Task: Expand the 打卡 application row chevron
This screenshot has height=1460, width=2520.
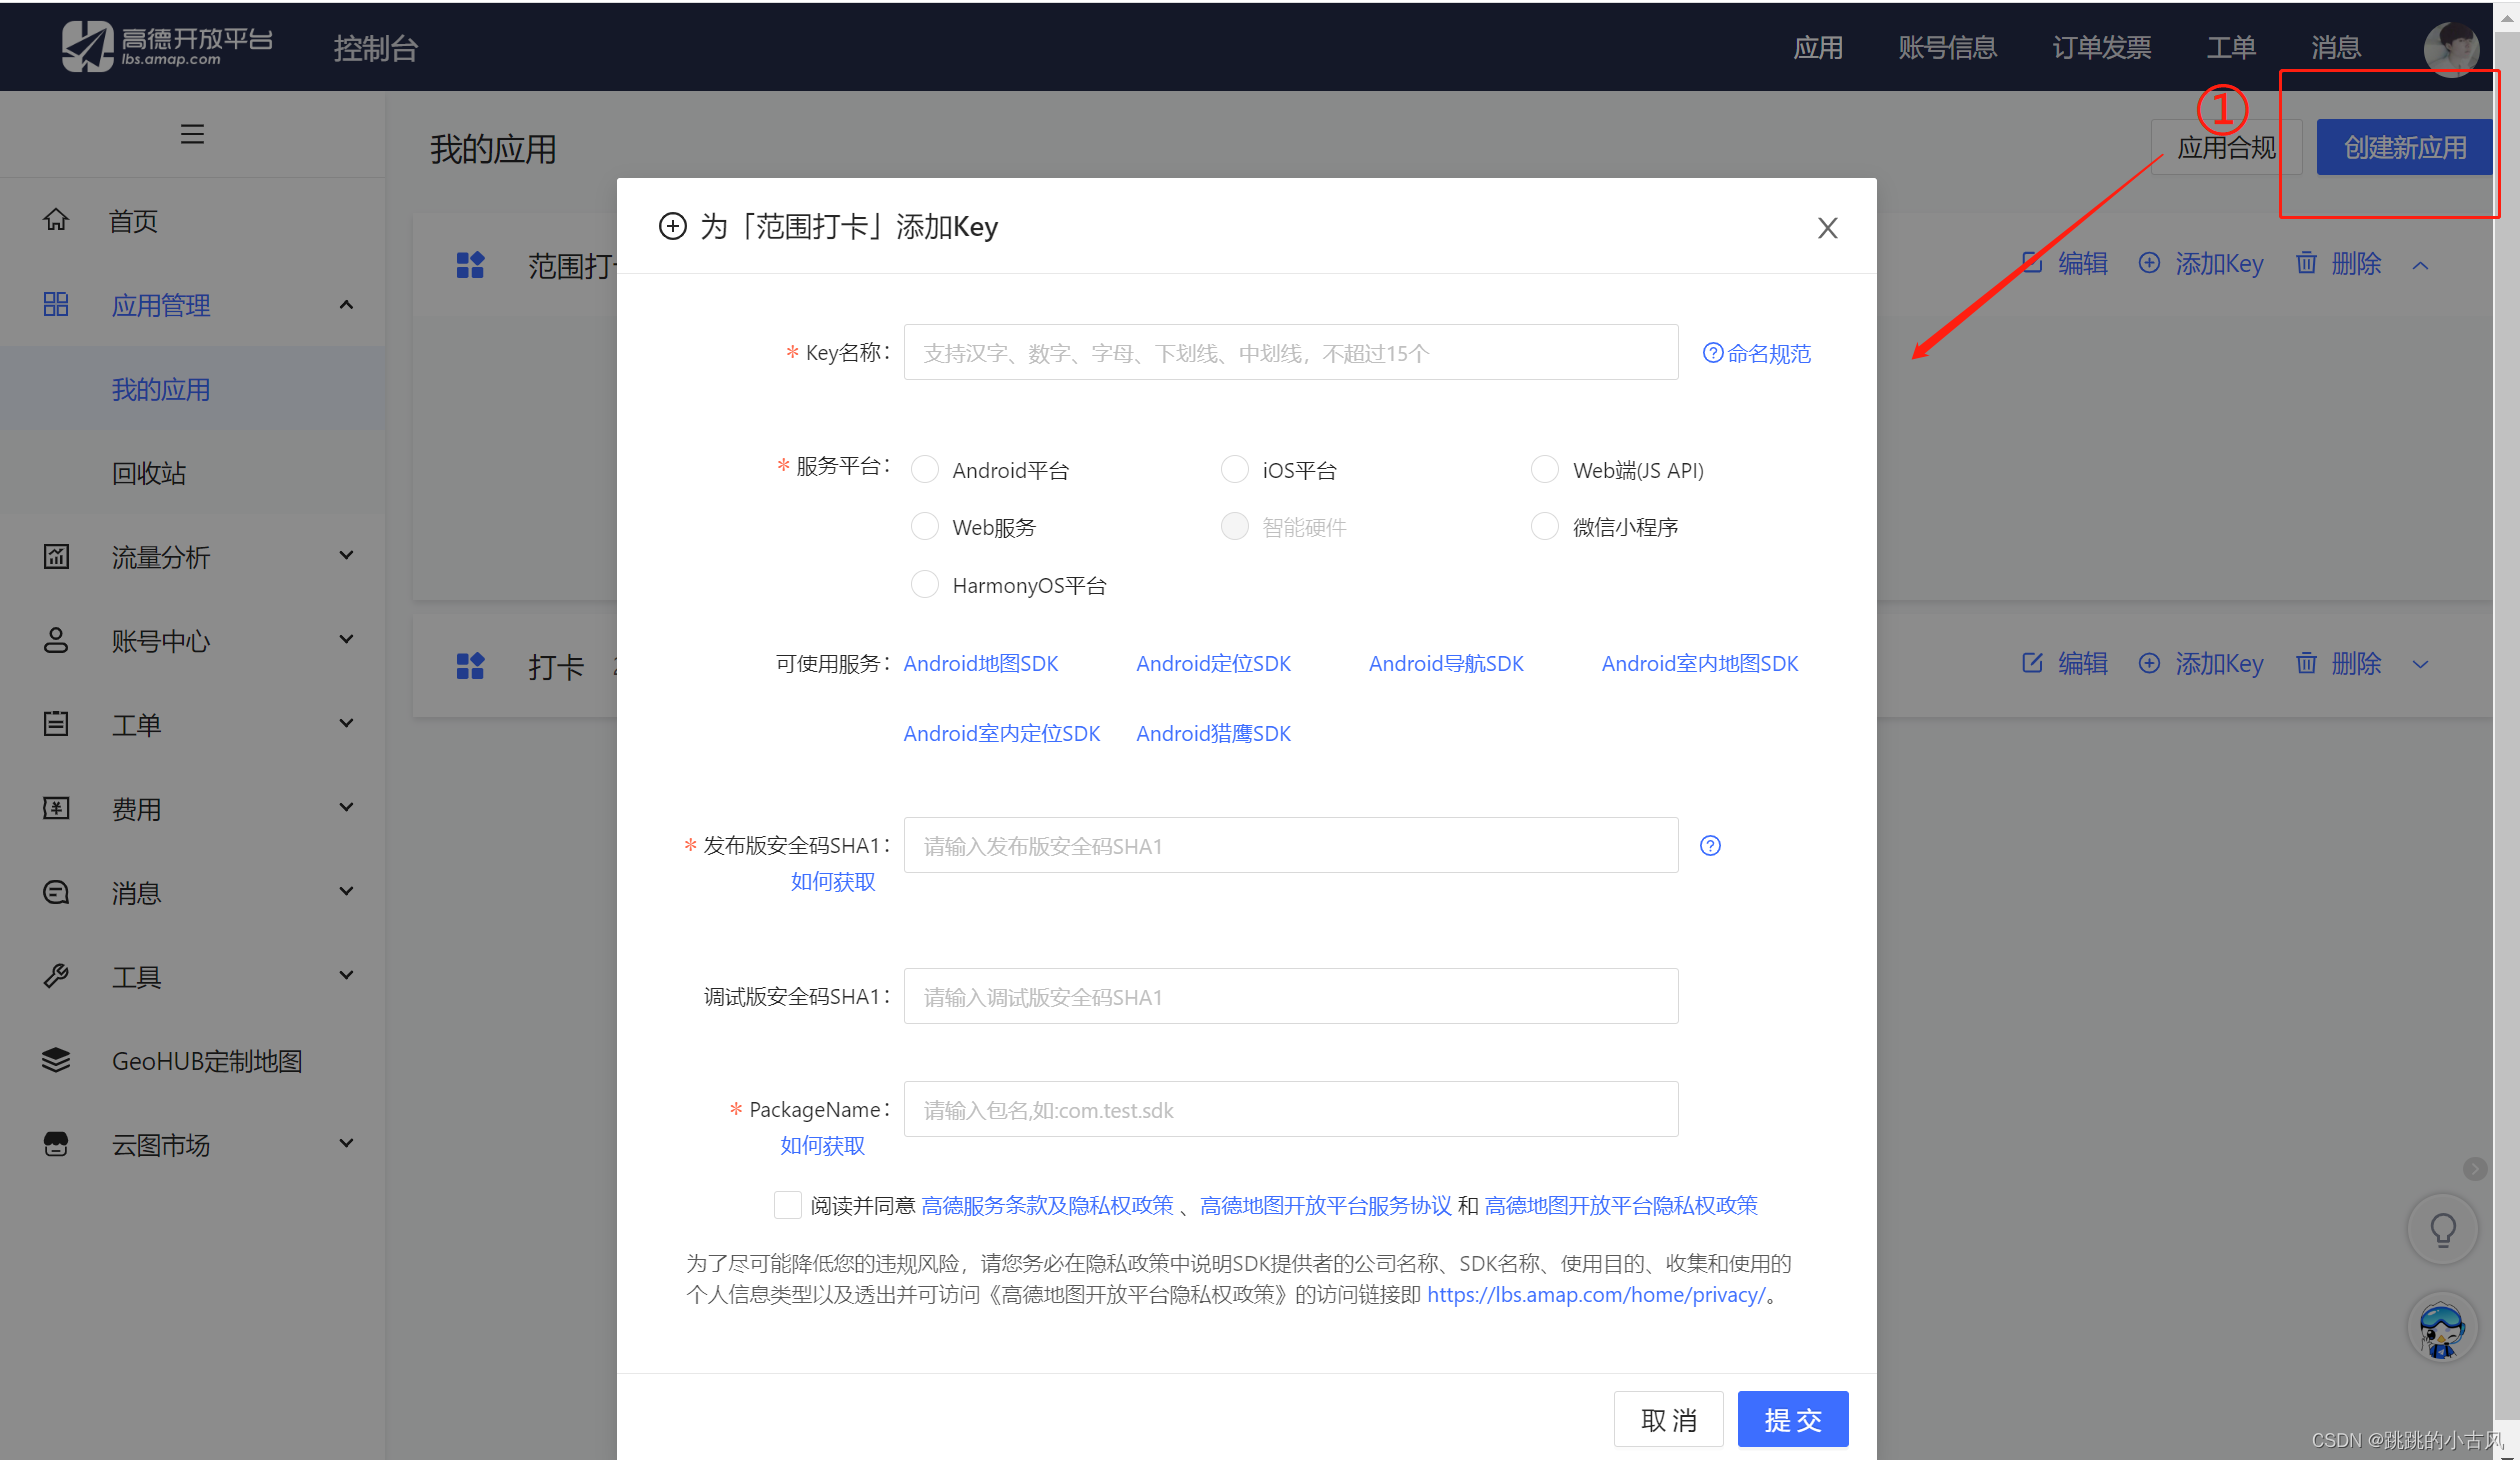Action: click(x=2420, y=665)
